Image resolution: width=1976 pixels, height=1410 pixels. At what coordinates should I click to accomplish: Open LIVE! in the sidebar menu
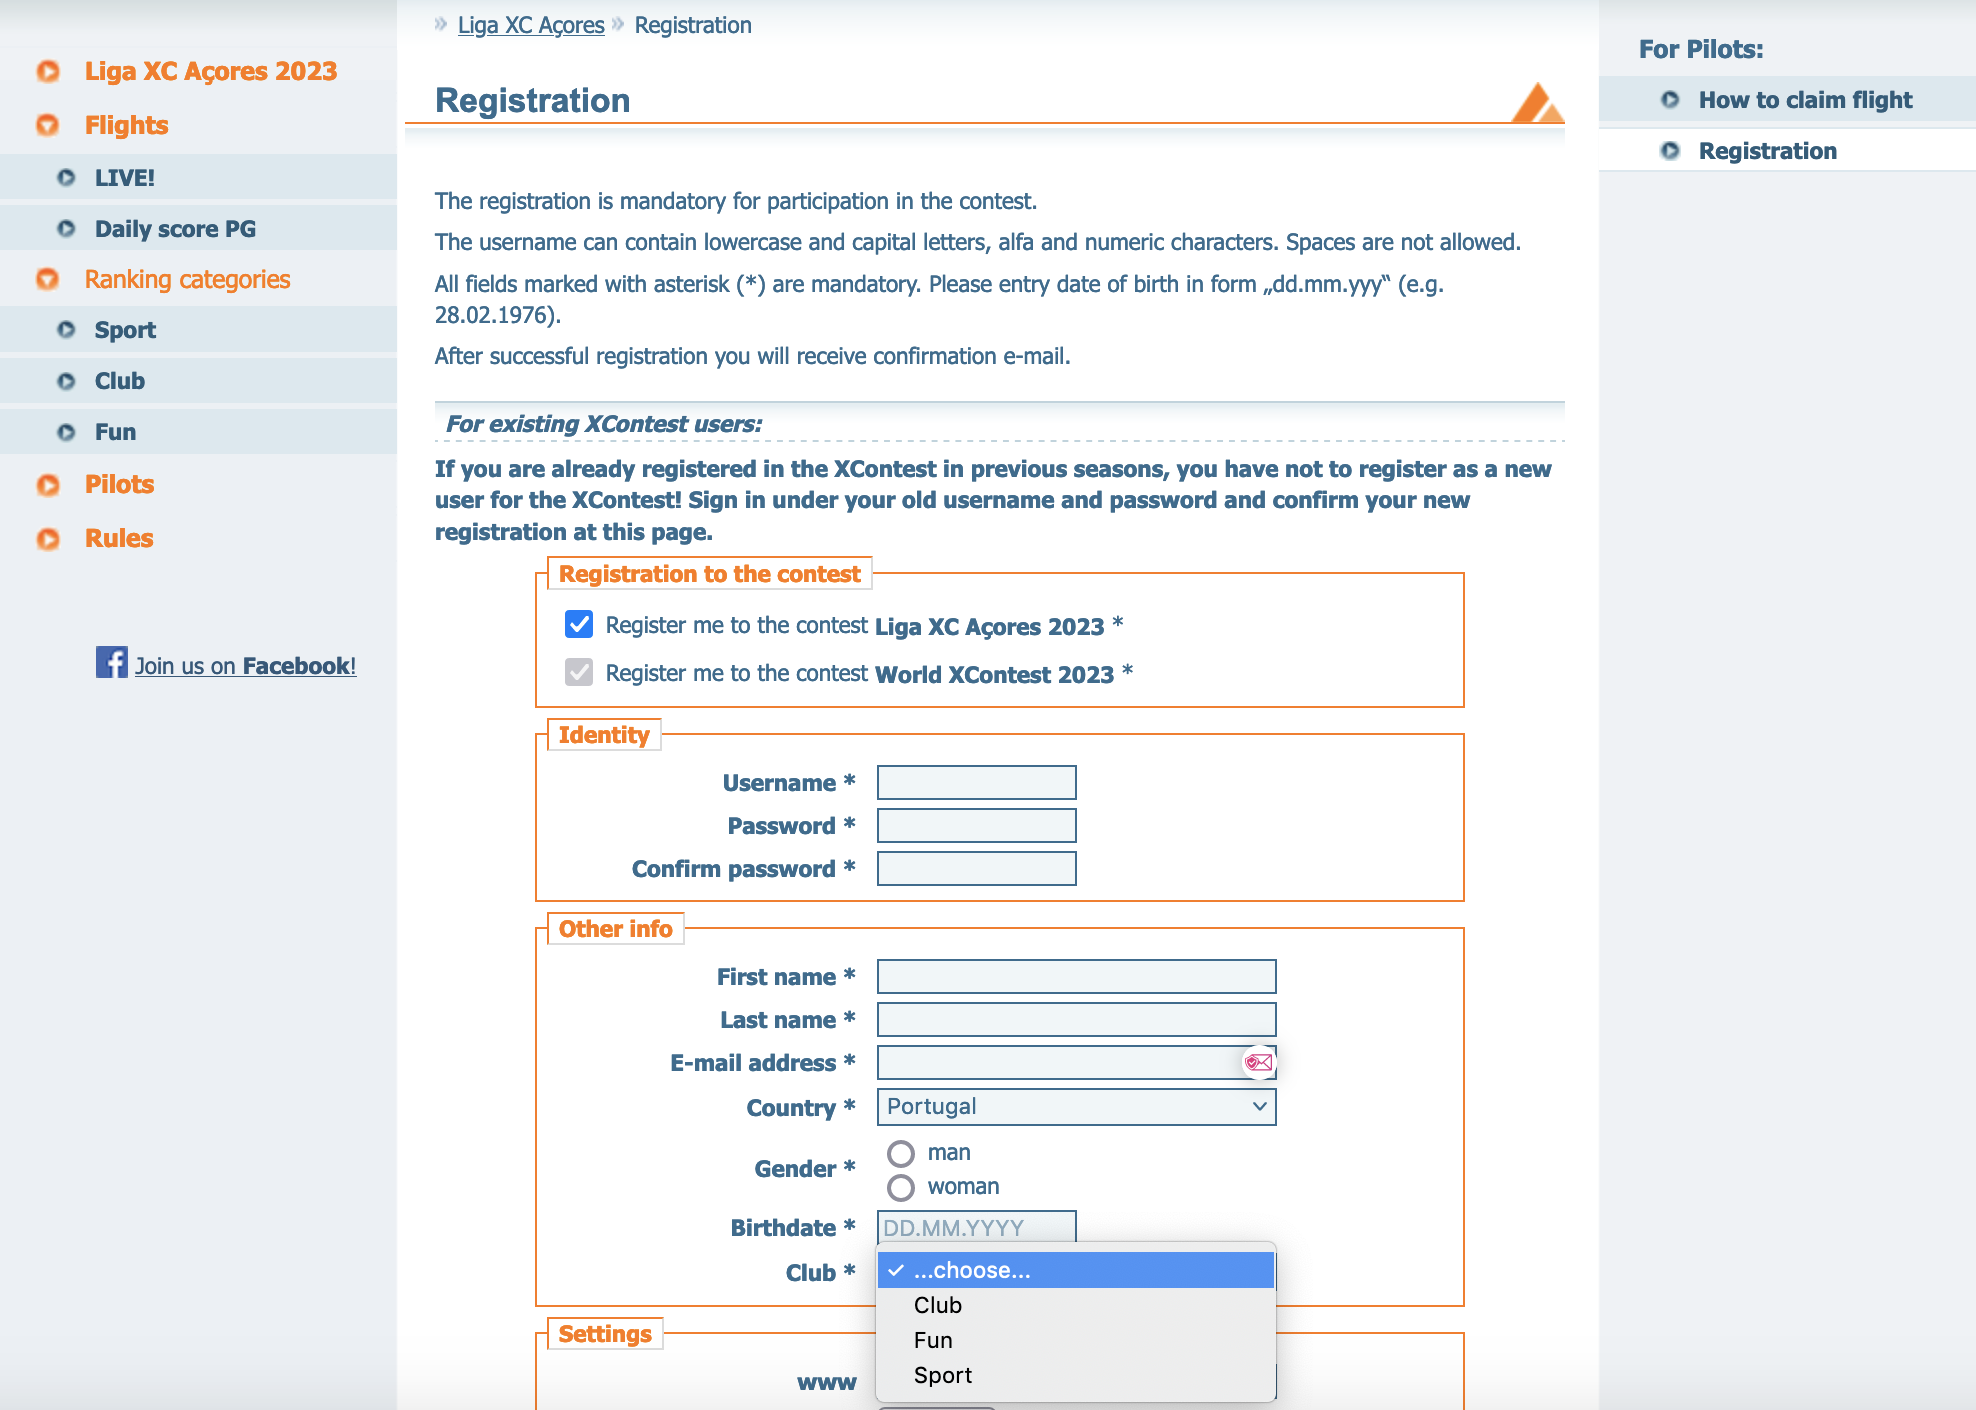coord(125,178)
